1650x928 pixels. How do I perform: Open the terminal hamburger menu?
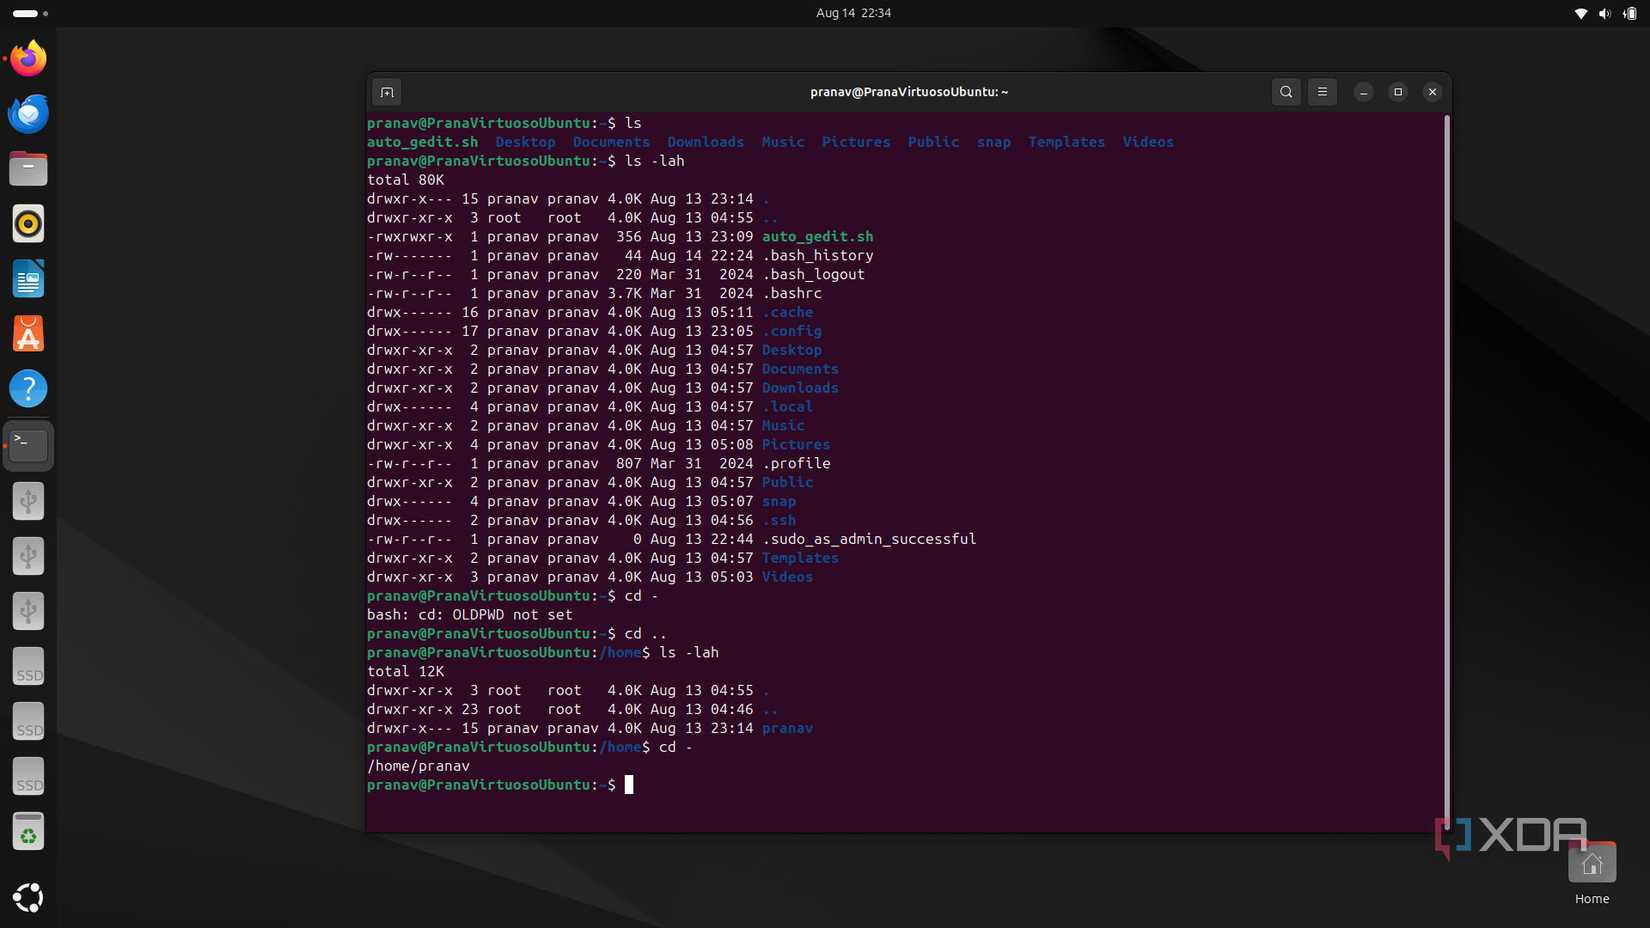[x=1322, y=91]
